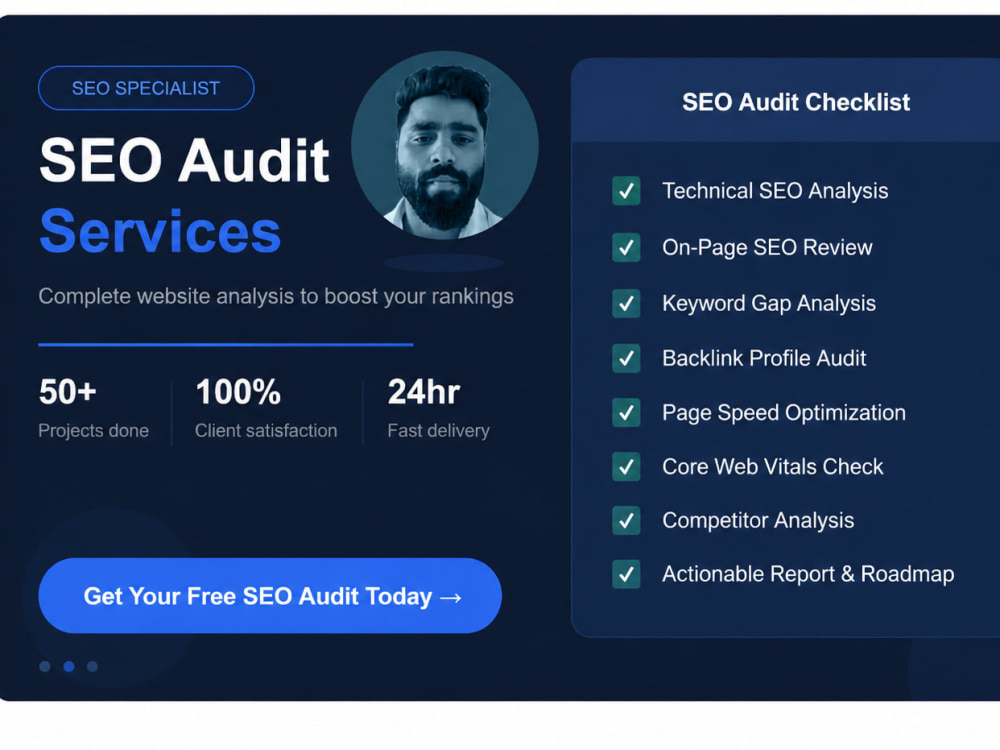Click the 'SEO Audit' white headline
Viewport: 1000px width, 750px height.
click(184, 160)
